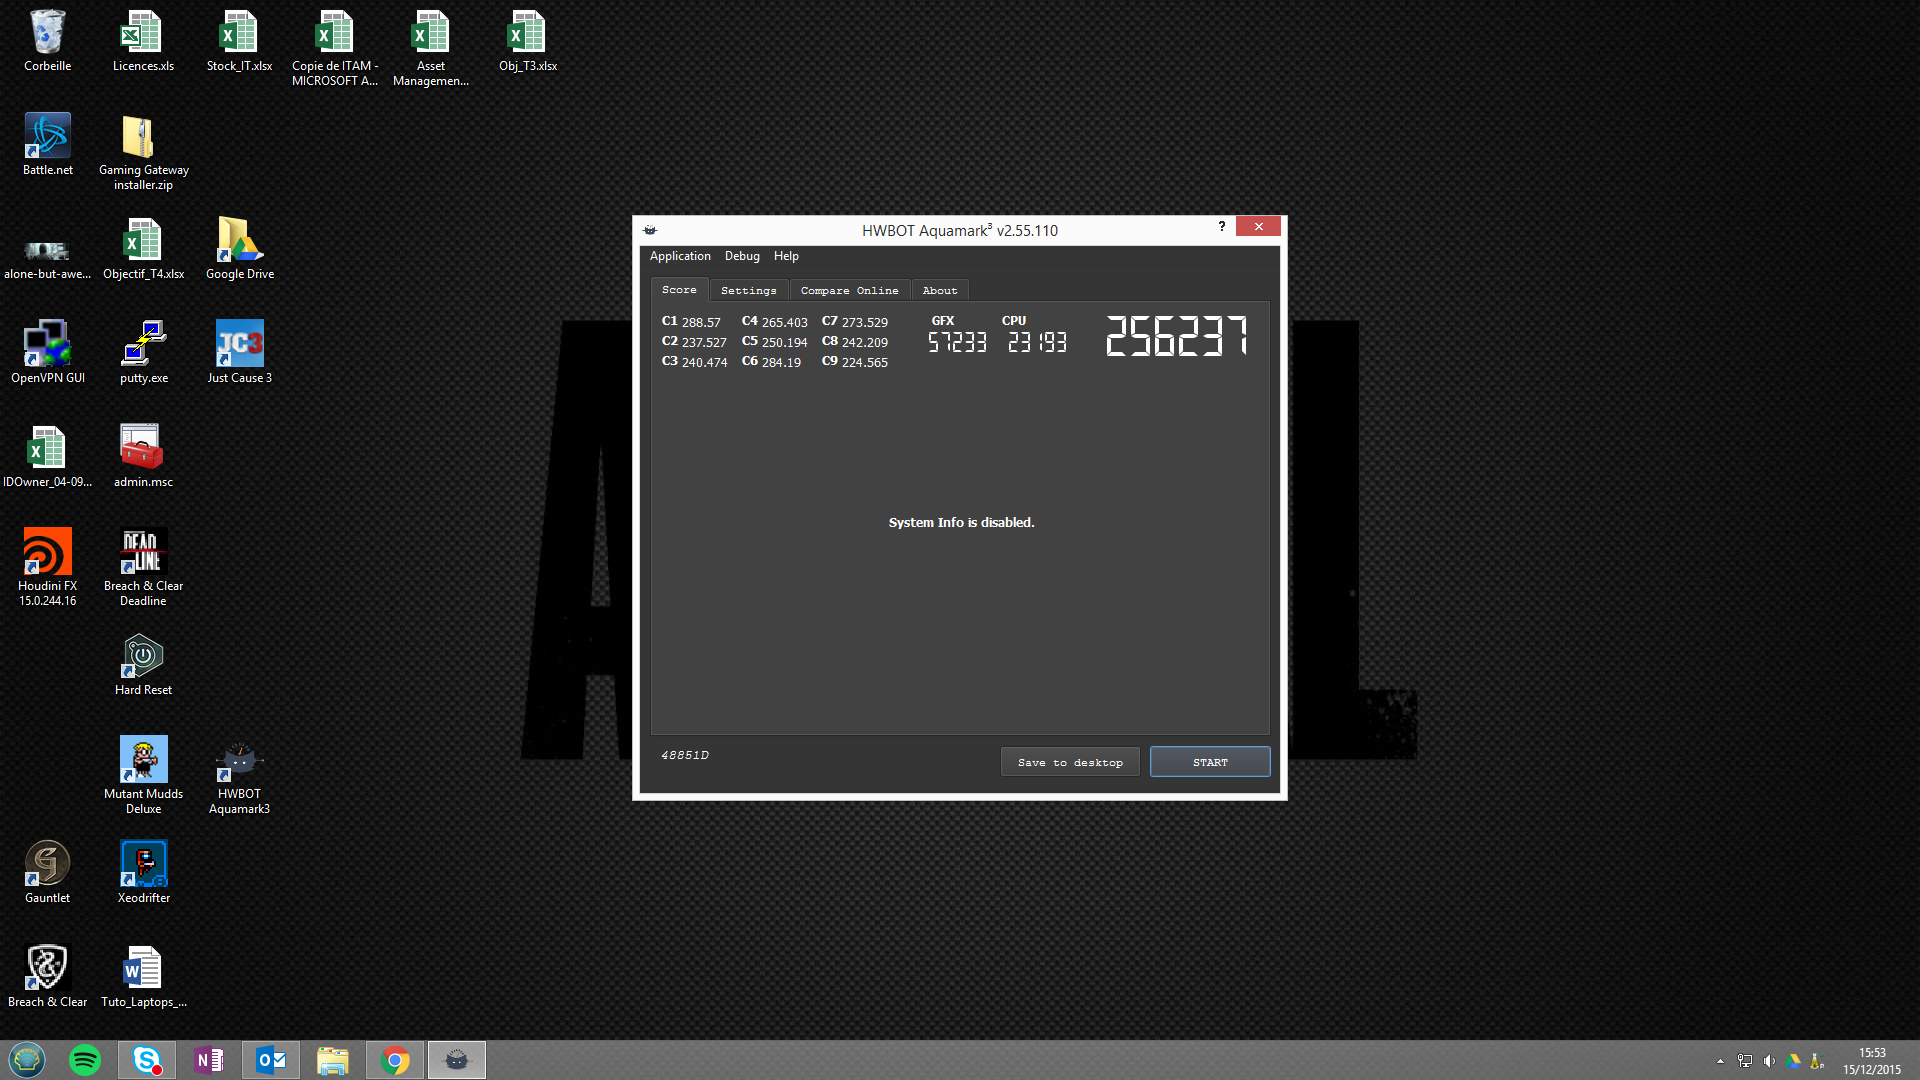Switch to the Settings tab
The width and height of the screenshot is (1920, 1080).
pos(748,291)
